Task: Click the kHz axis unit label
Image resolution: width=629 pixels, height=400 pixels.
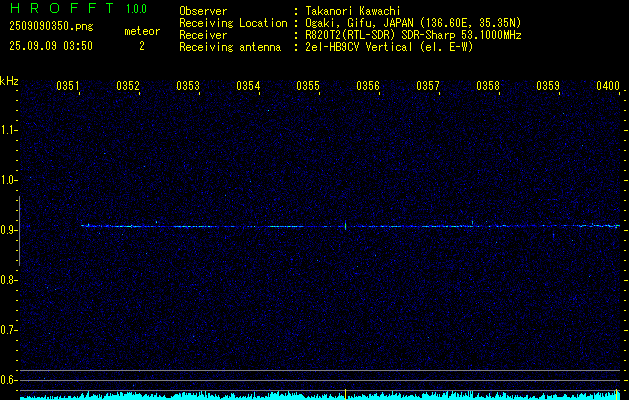Action: (9, 81)
